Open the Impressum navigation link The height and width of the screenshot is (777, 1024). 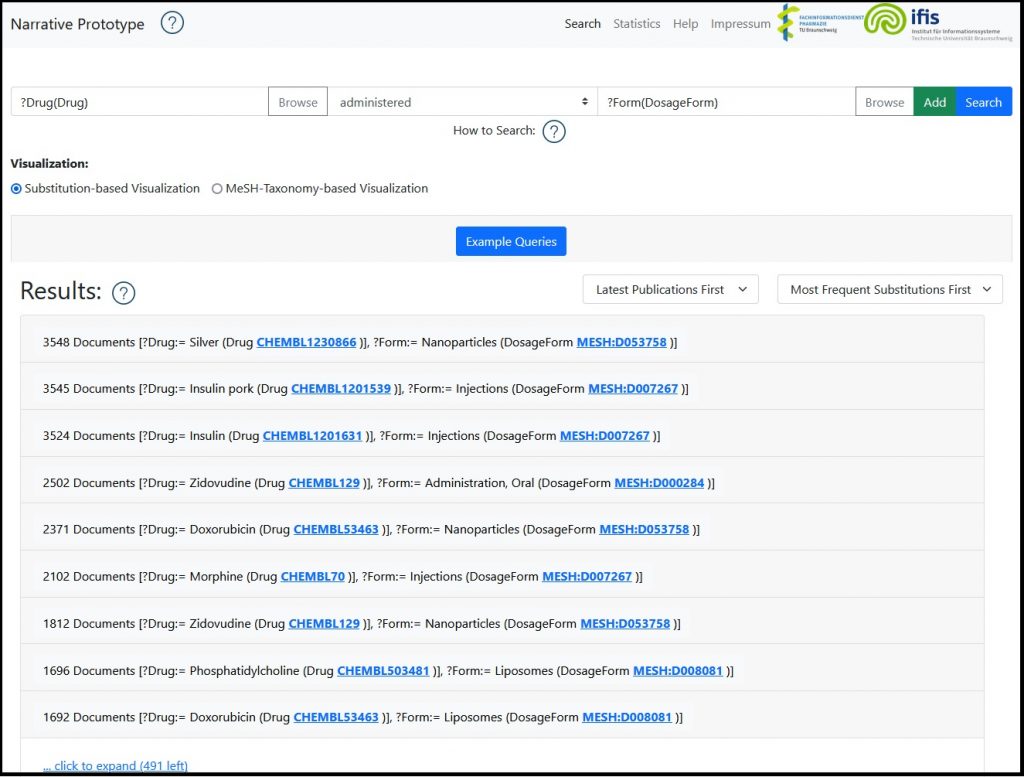pyautogui.click(x=740, y=24)
